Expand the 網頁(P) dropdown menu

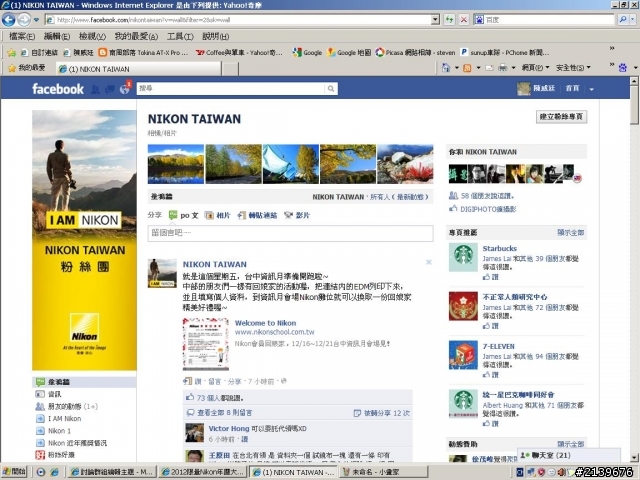536,68
